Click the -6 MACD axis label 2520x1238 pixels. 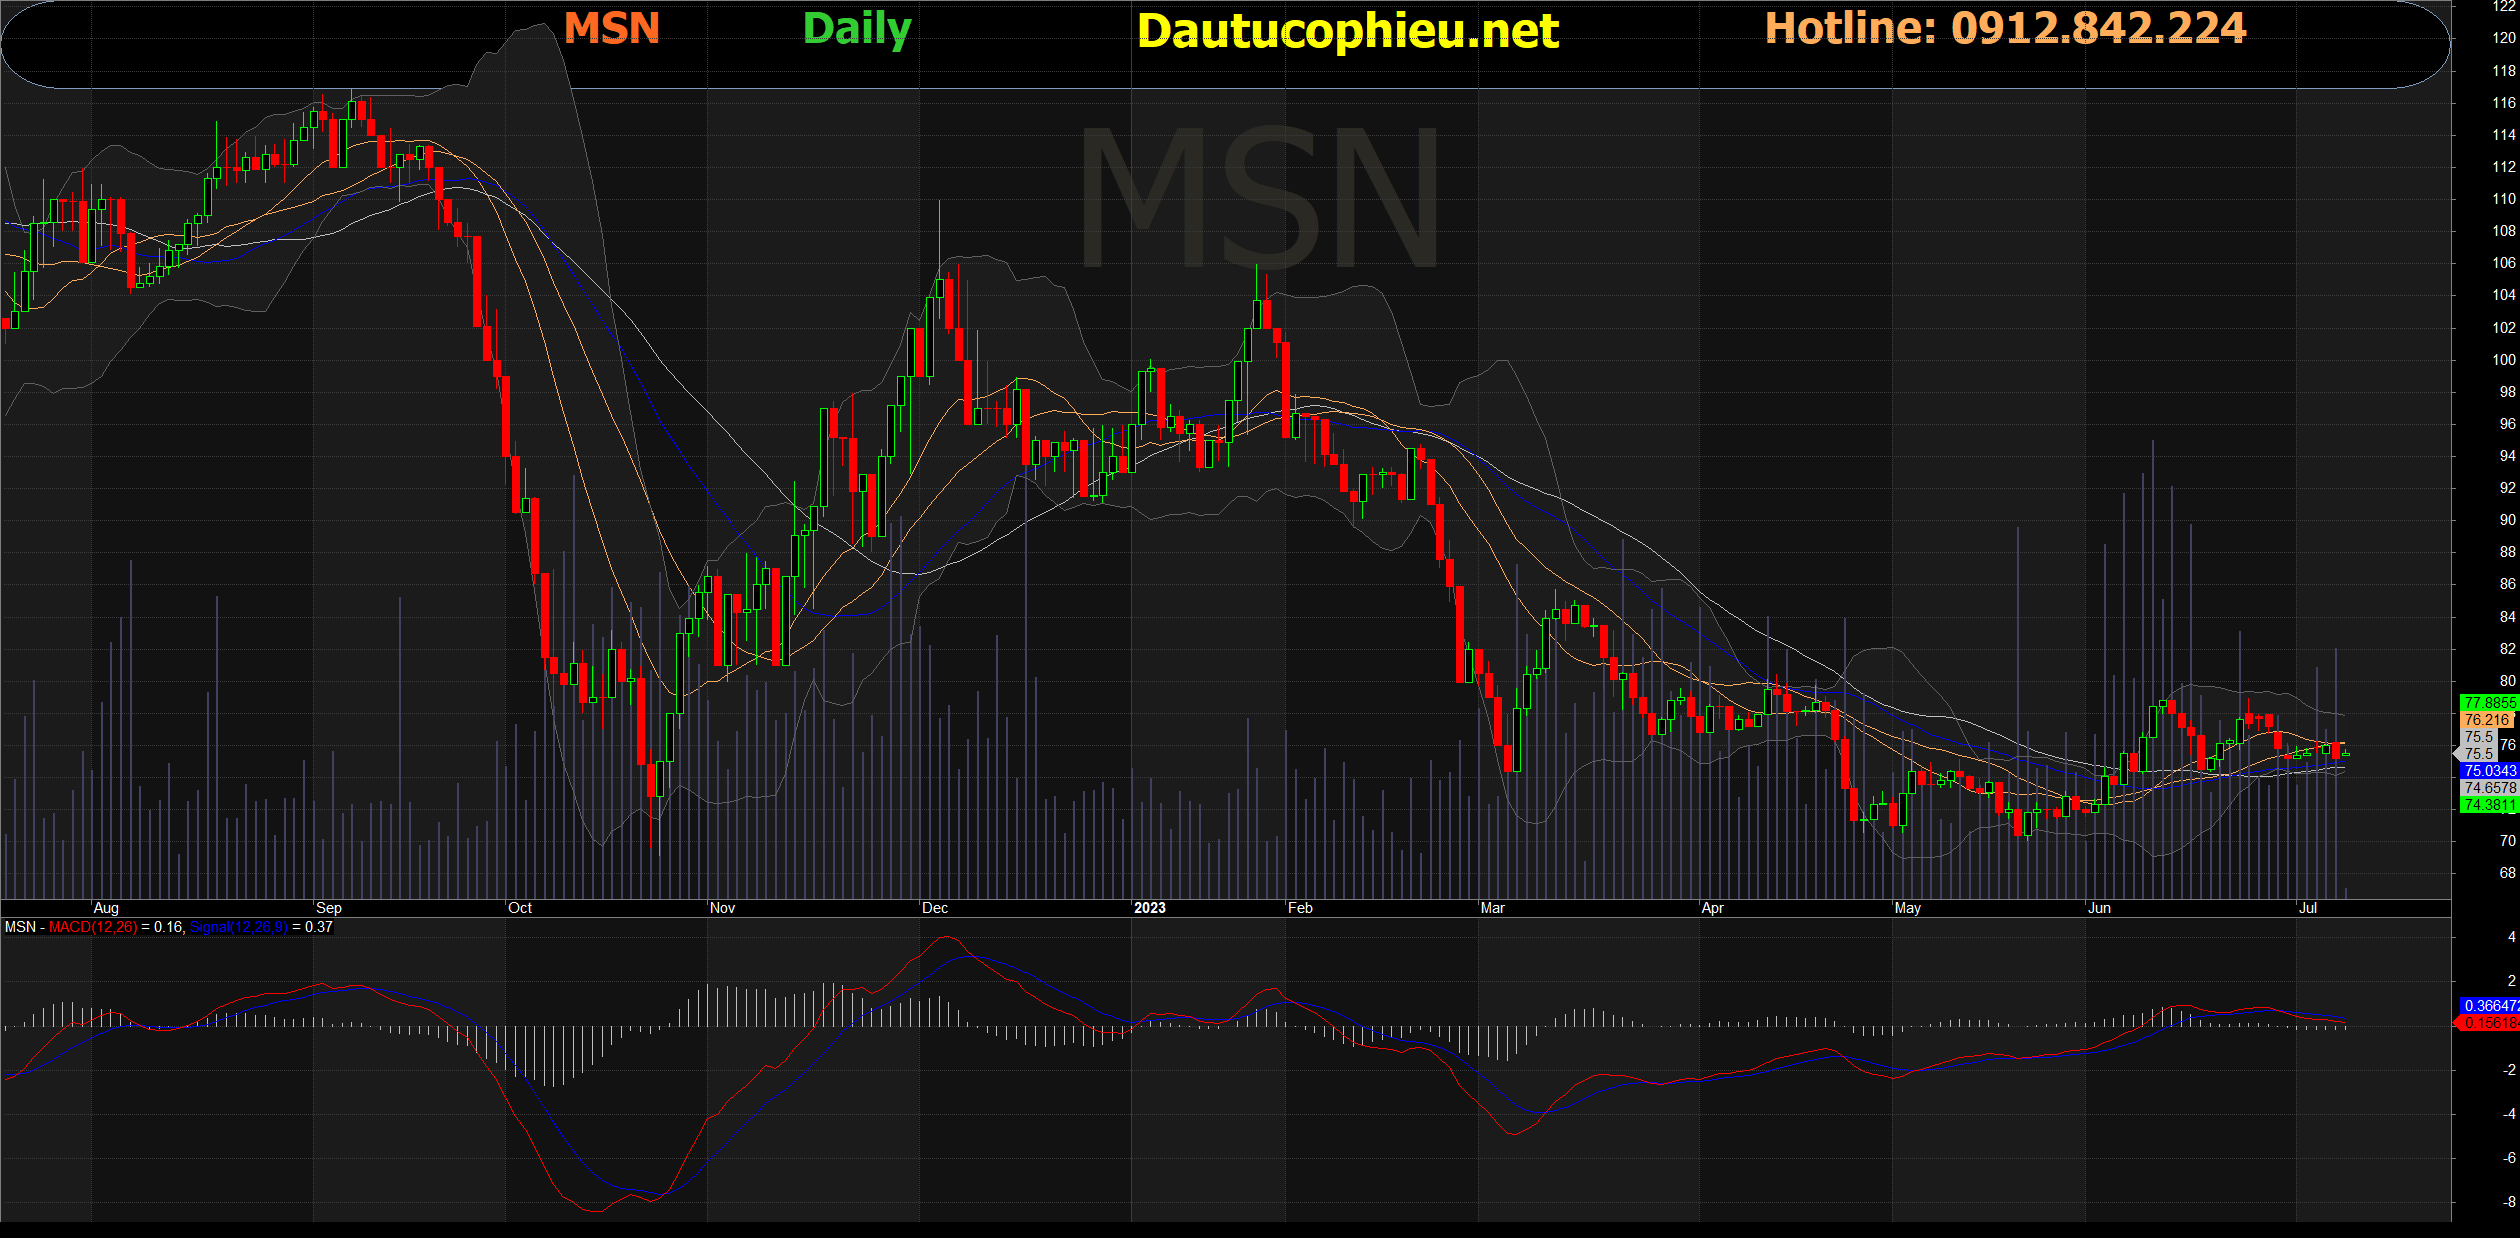(2509, 1158)
